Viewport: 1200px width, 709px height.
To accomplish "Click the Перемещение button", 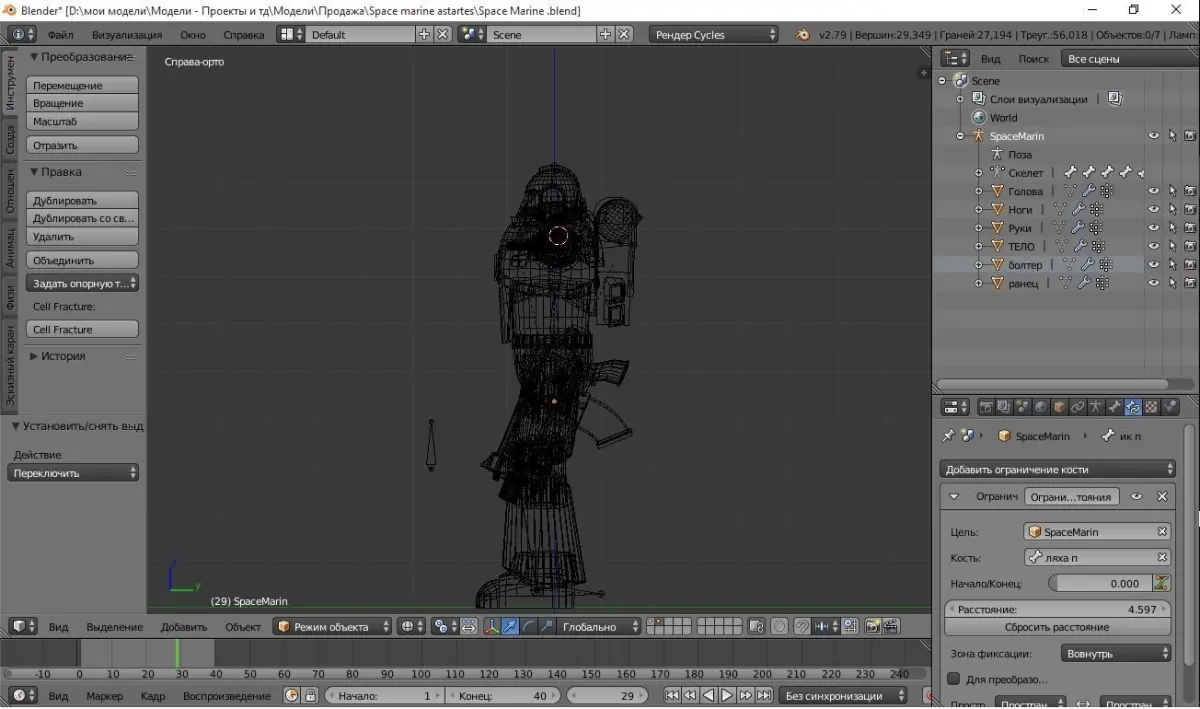I will coord(82,85).
